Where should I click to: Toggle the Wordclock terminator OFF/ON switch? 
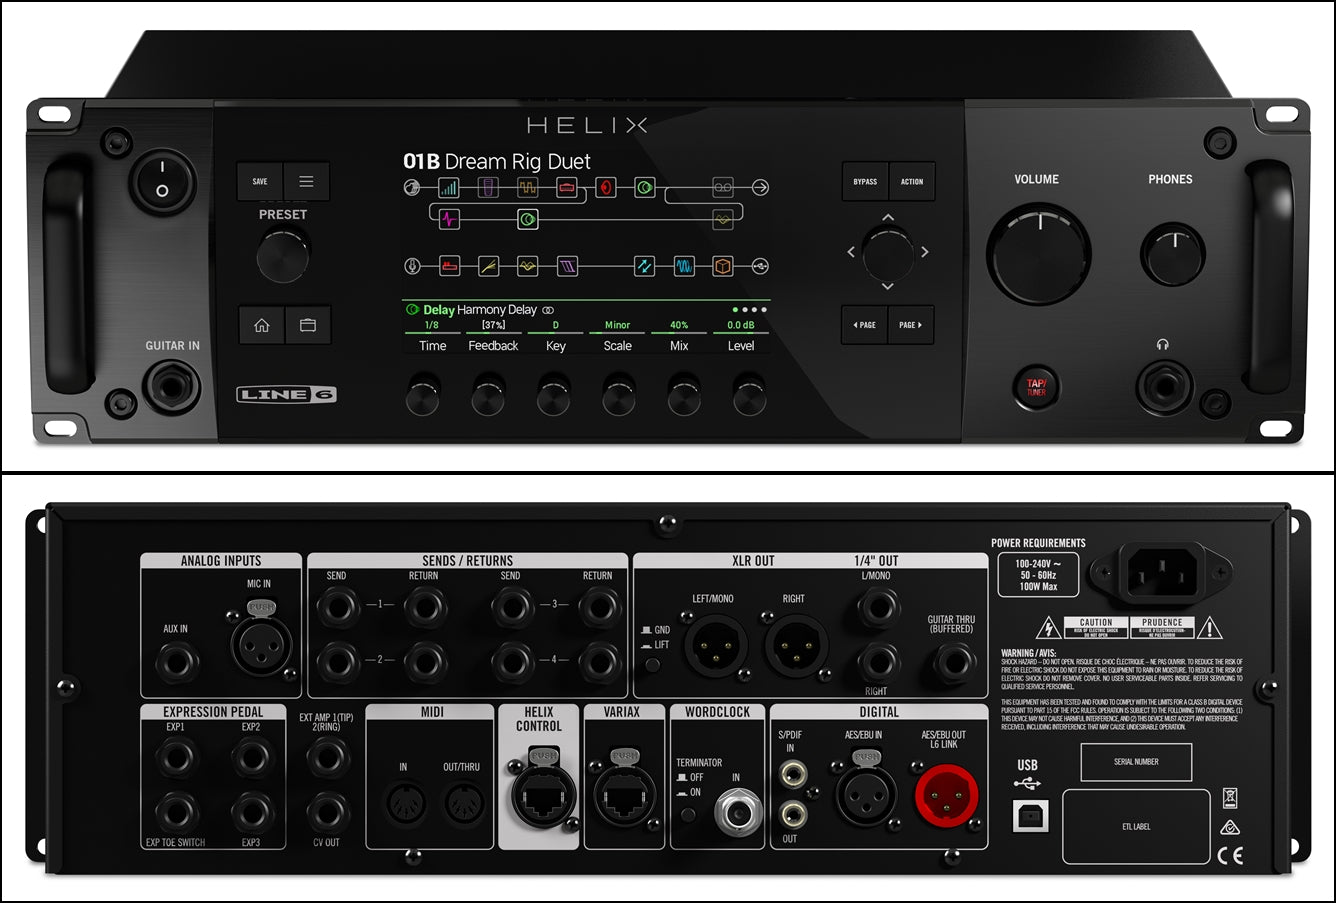click(687, 814)
